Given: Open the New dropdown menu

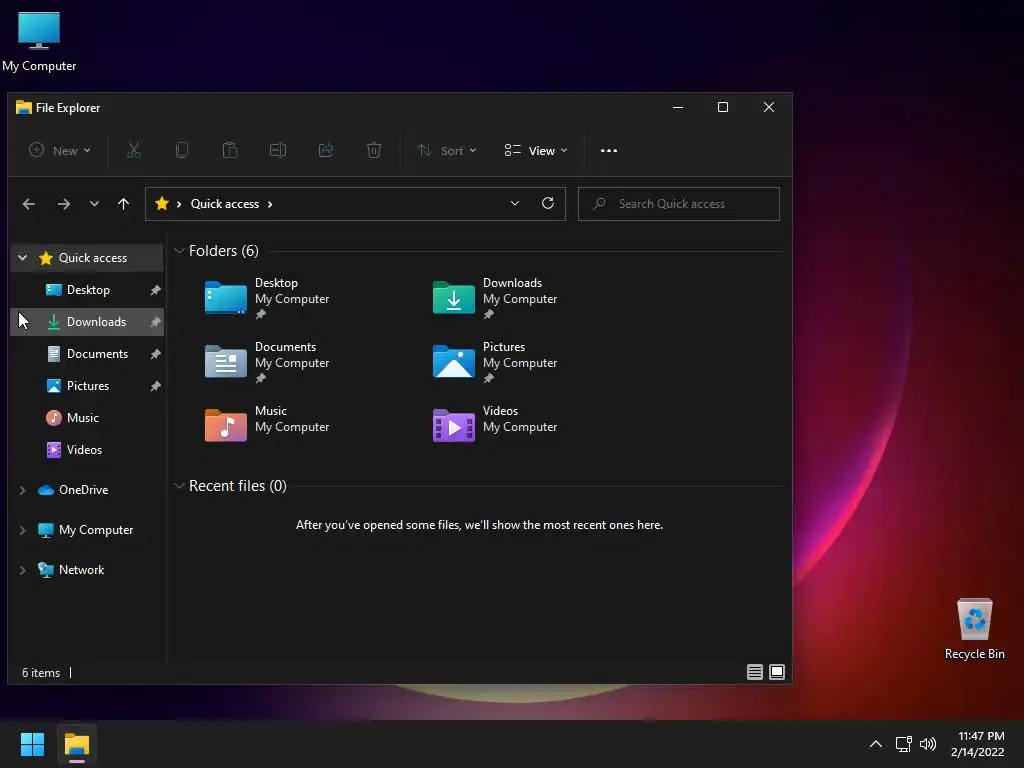Looking at the screenshot, I should coord(59,150).
